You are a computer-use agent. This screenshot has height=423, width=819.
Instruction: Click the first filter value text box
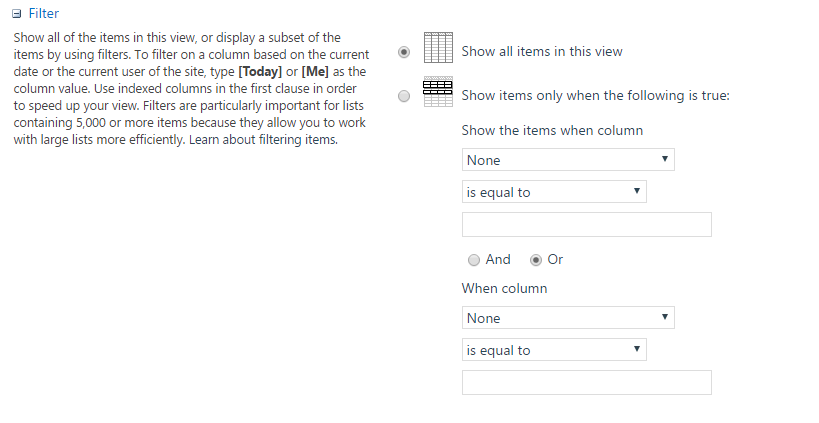click(x=587, y=225)
